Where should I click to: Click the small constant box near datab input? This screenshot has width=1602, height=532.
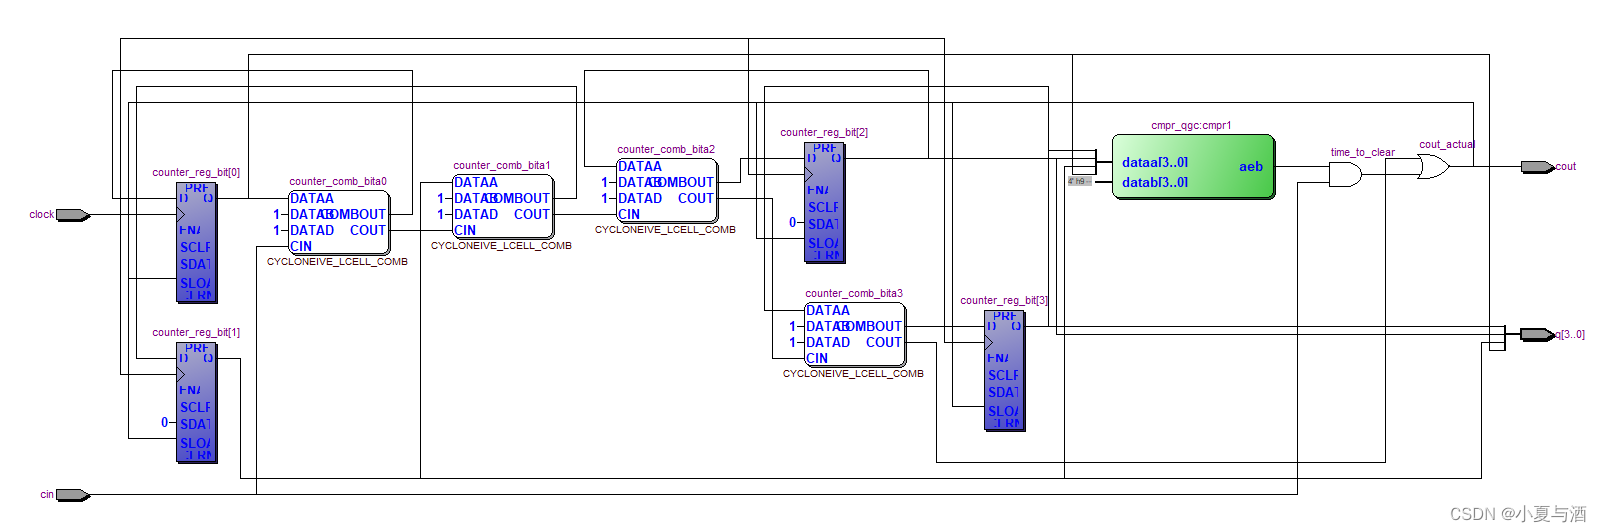coord(1079,182)
